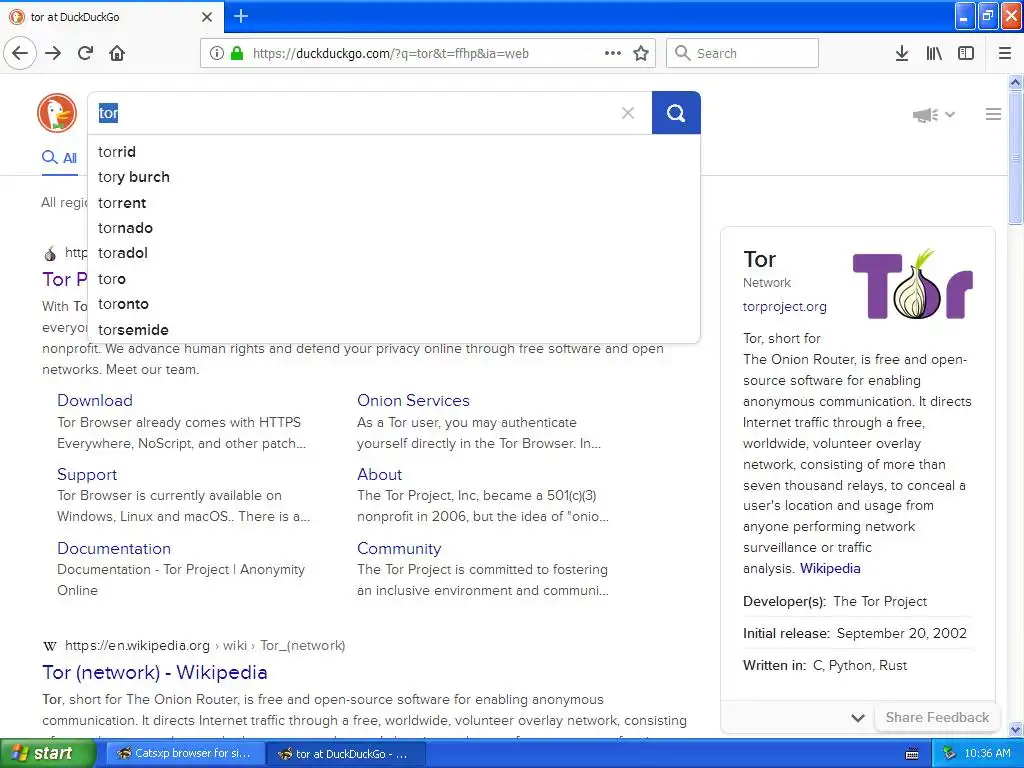This screenshot has width=1024, height=768.
Task: Open page actions three-dot menu
Action: pos(613,53)
